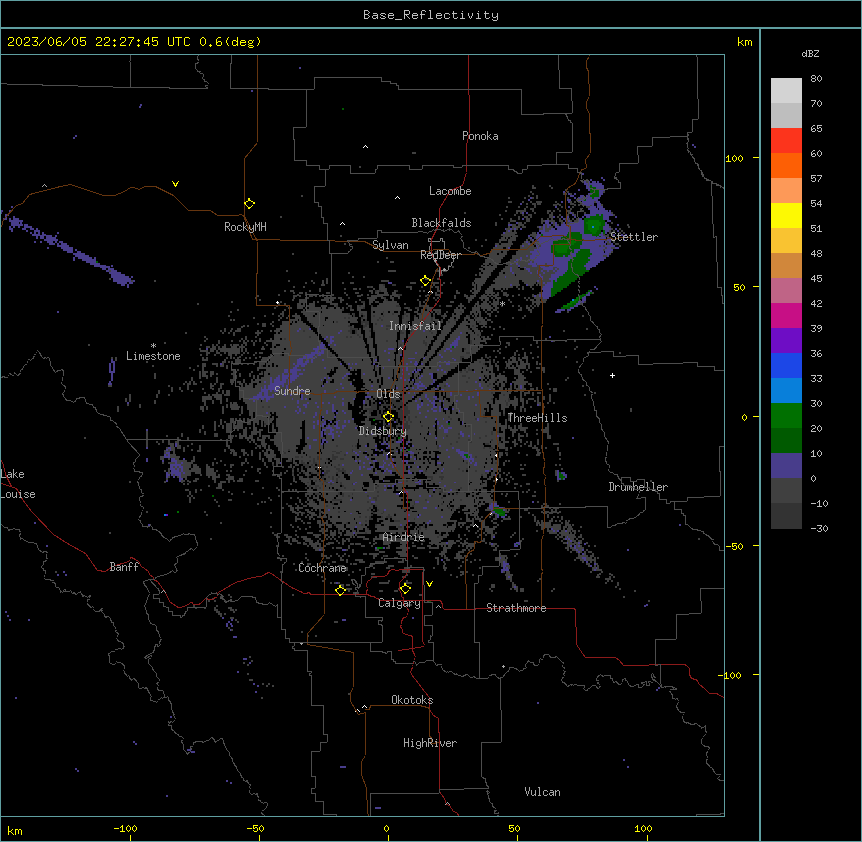Select the Blackfalds city label
Image resolution: width=862 pixels, height=842 pixels.
pos(441,223)
